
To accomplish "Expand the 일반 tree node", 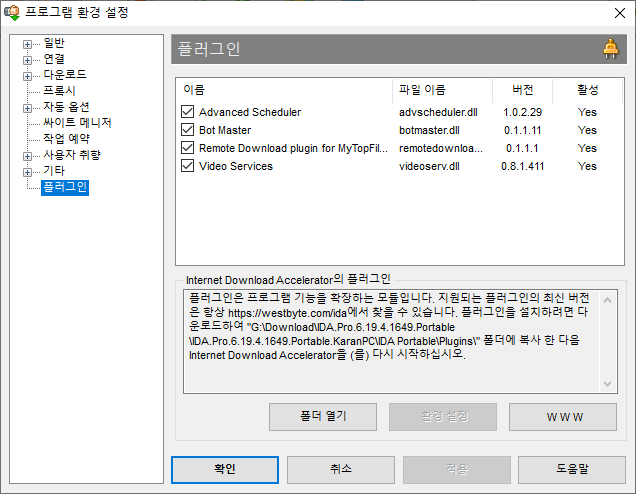I will tap(27, 44).
